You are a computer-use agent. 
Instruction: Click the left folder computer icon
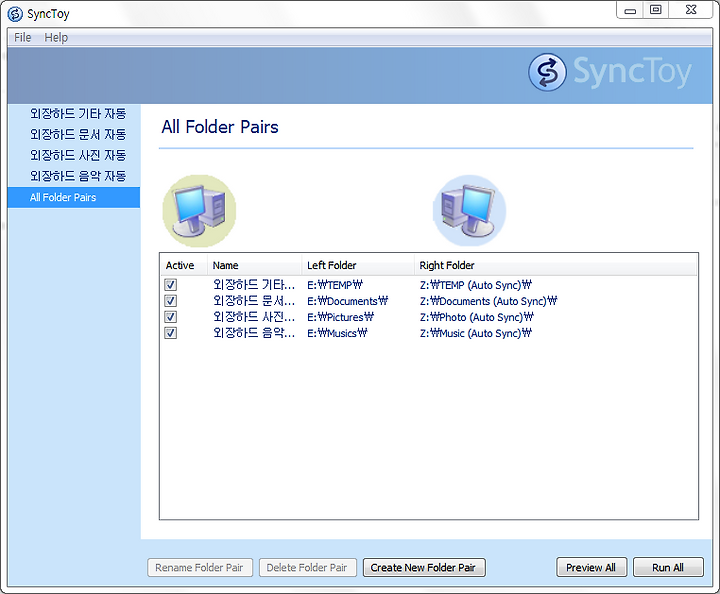(x=199, y=211)
